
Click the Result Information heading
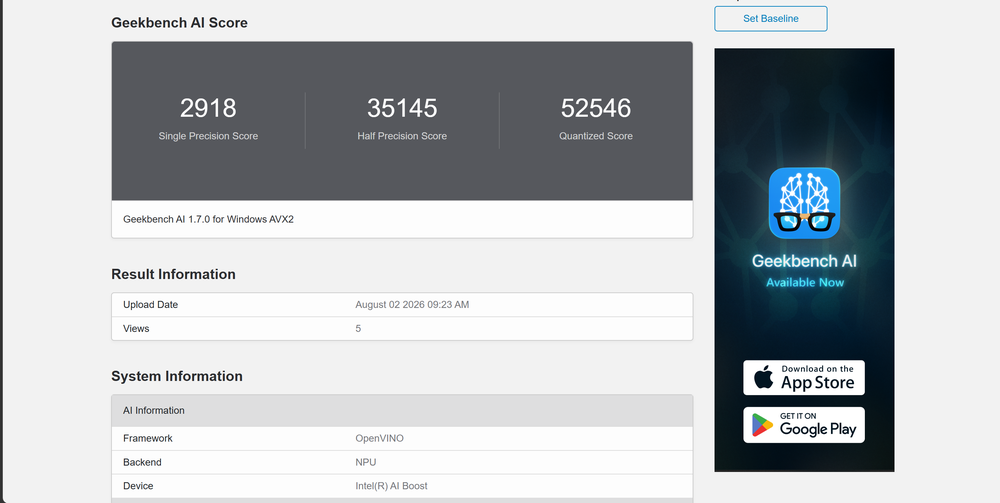[x=173, y=274]
